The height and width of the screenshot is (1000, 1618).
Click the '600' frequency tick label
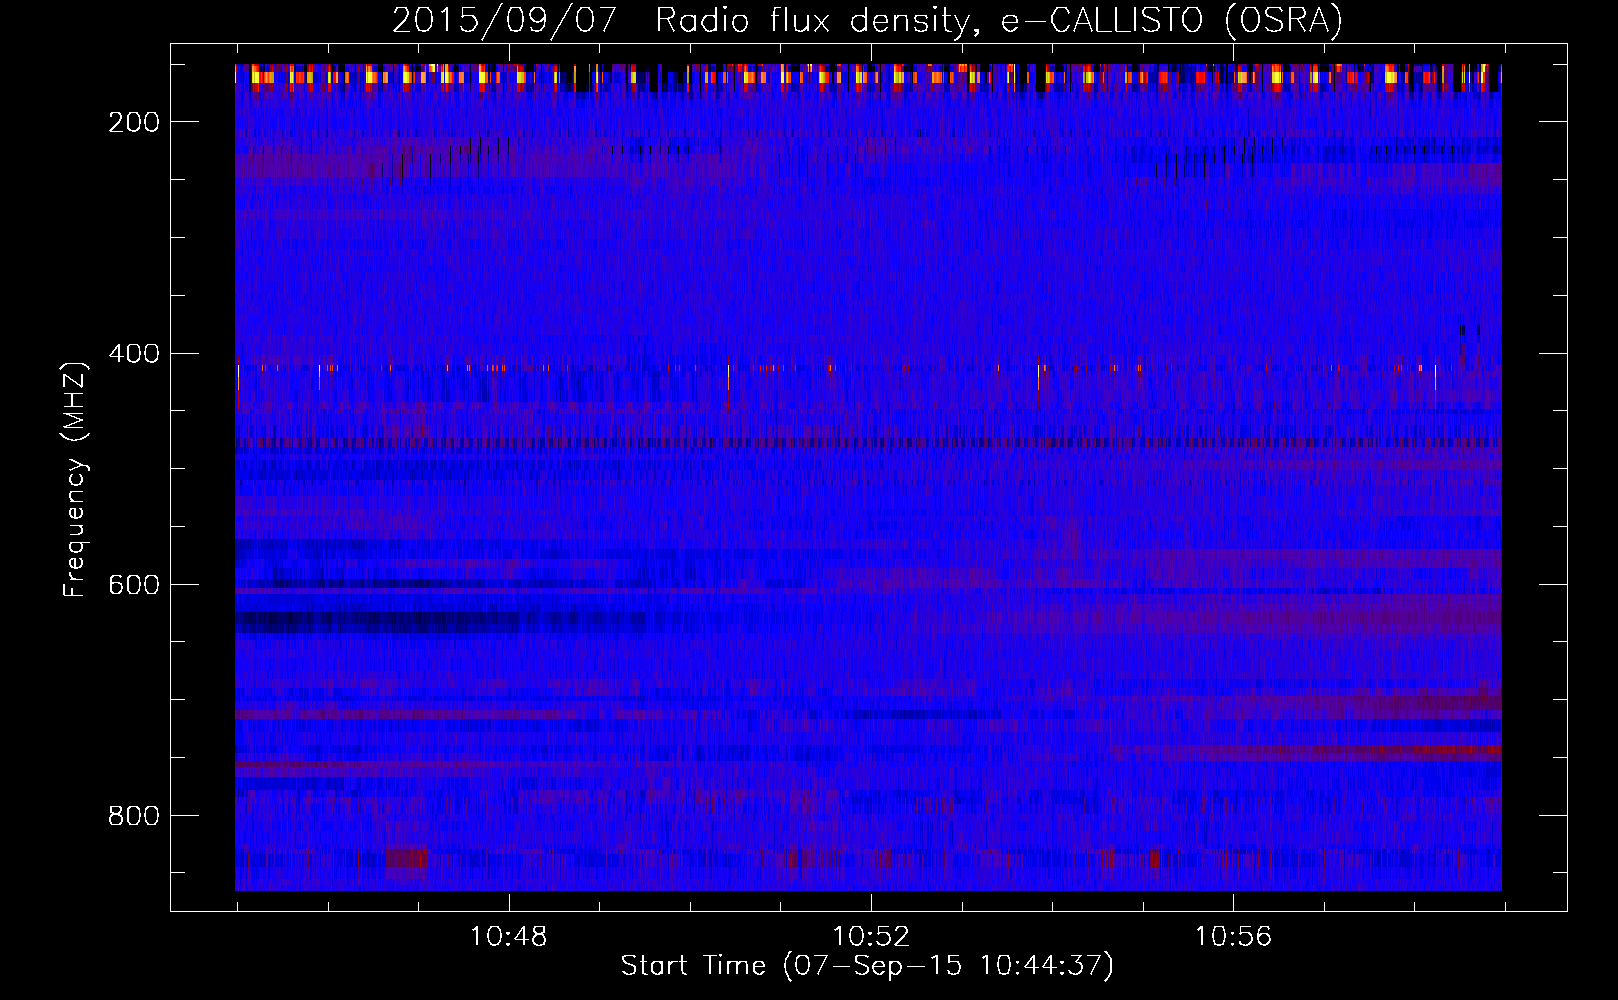pos(134,585)
